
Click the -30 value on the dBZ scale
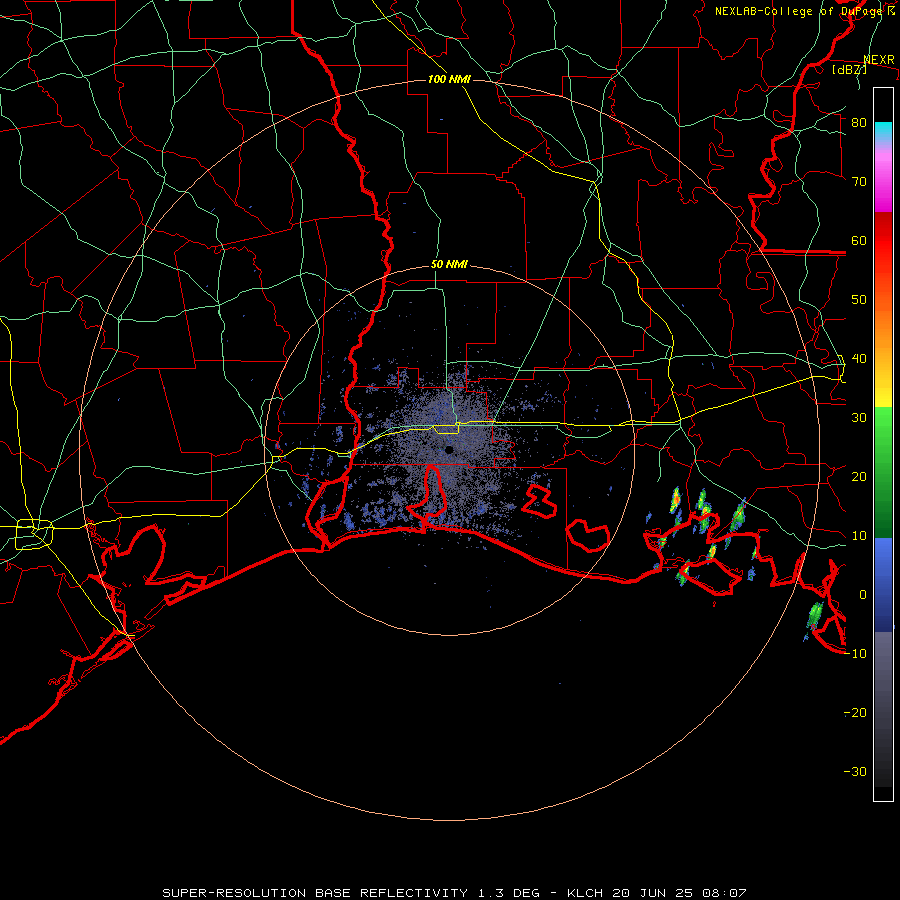tap(855, 772)
